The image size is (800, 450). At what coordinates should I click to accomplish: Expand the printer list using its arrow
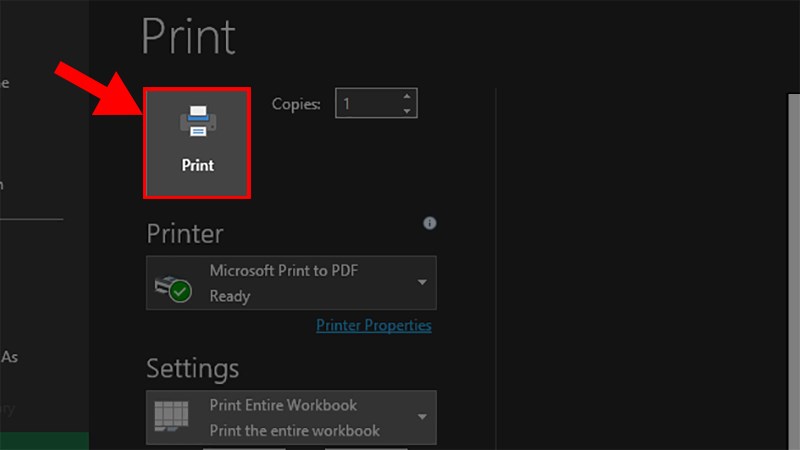click(x=422, y=283)
